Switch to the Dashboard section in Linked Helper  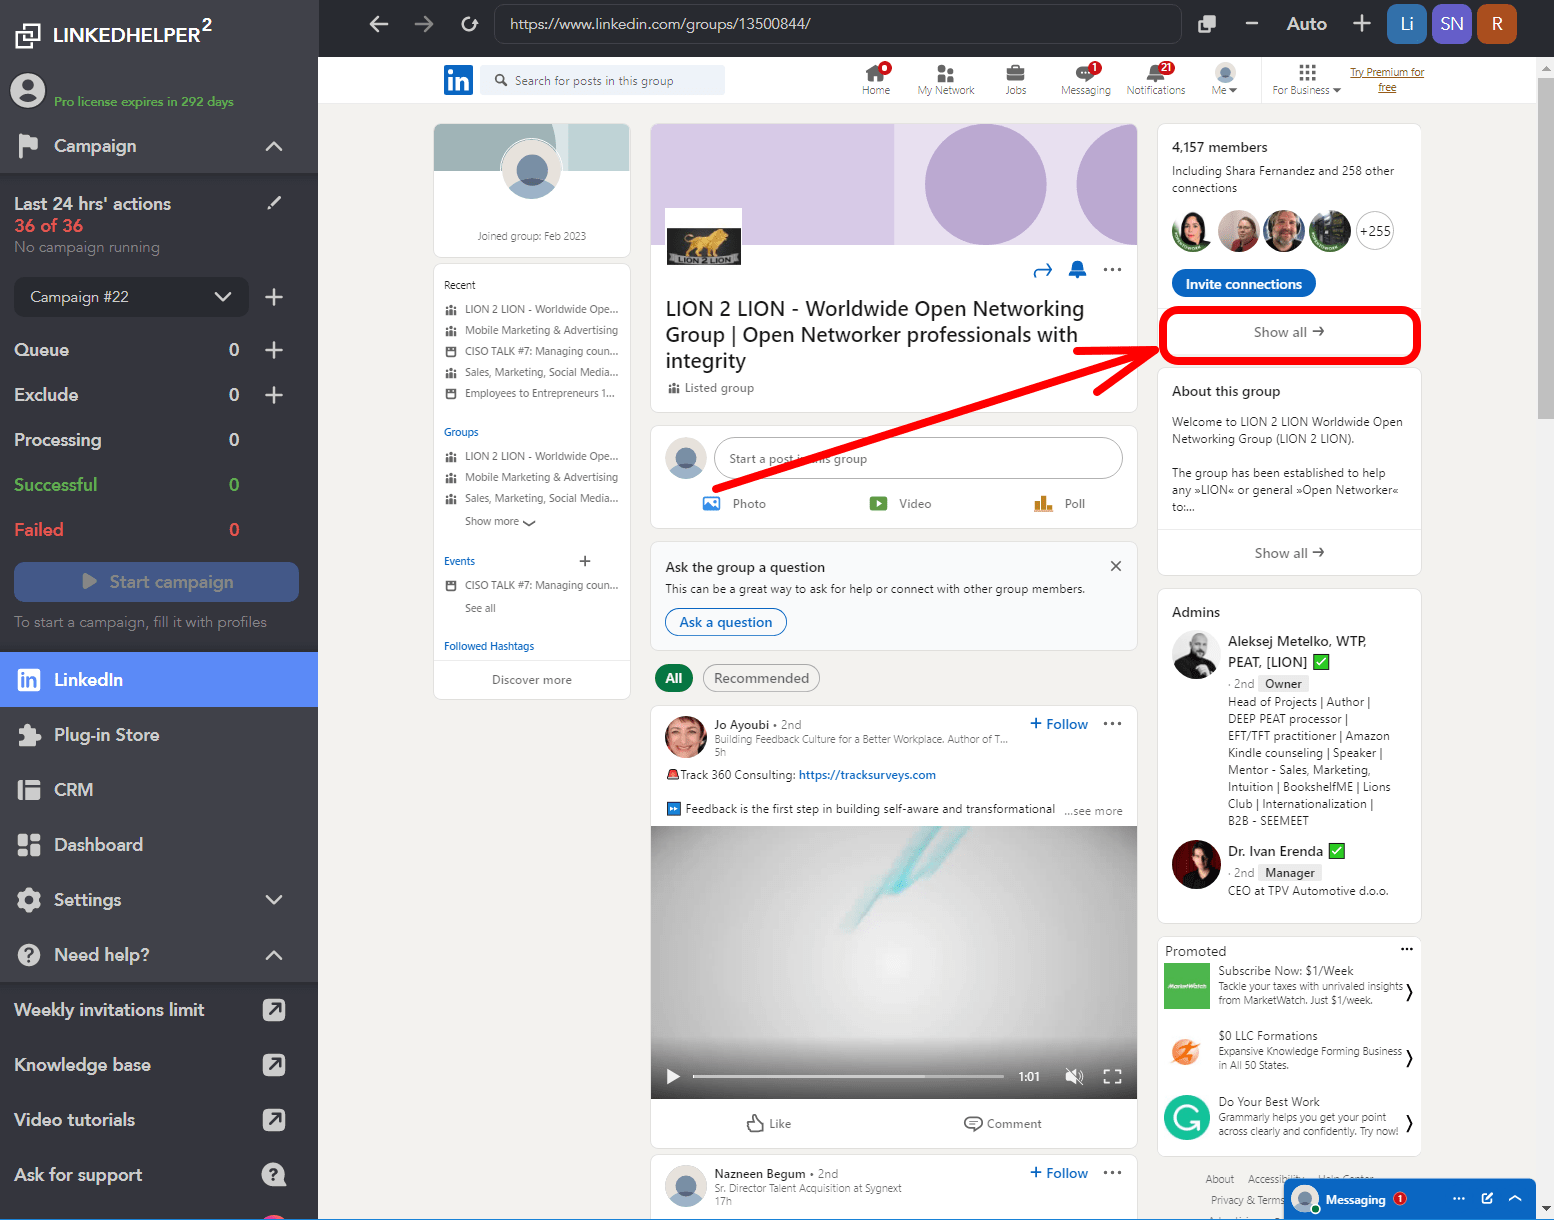(97, 844)
